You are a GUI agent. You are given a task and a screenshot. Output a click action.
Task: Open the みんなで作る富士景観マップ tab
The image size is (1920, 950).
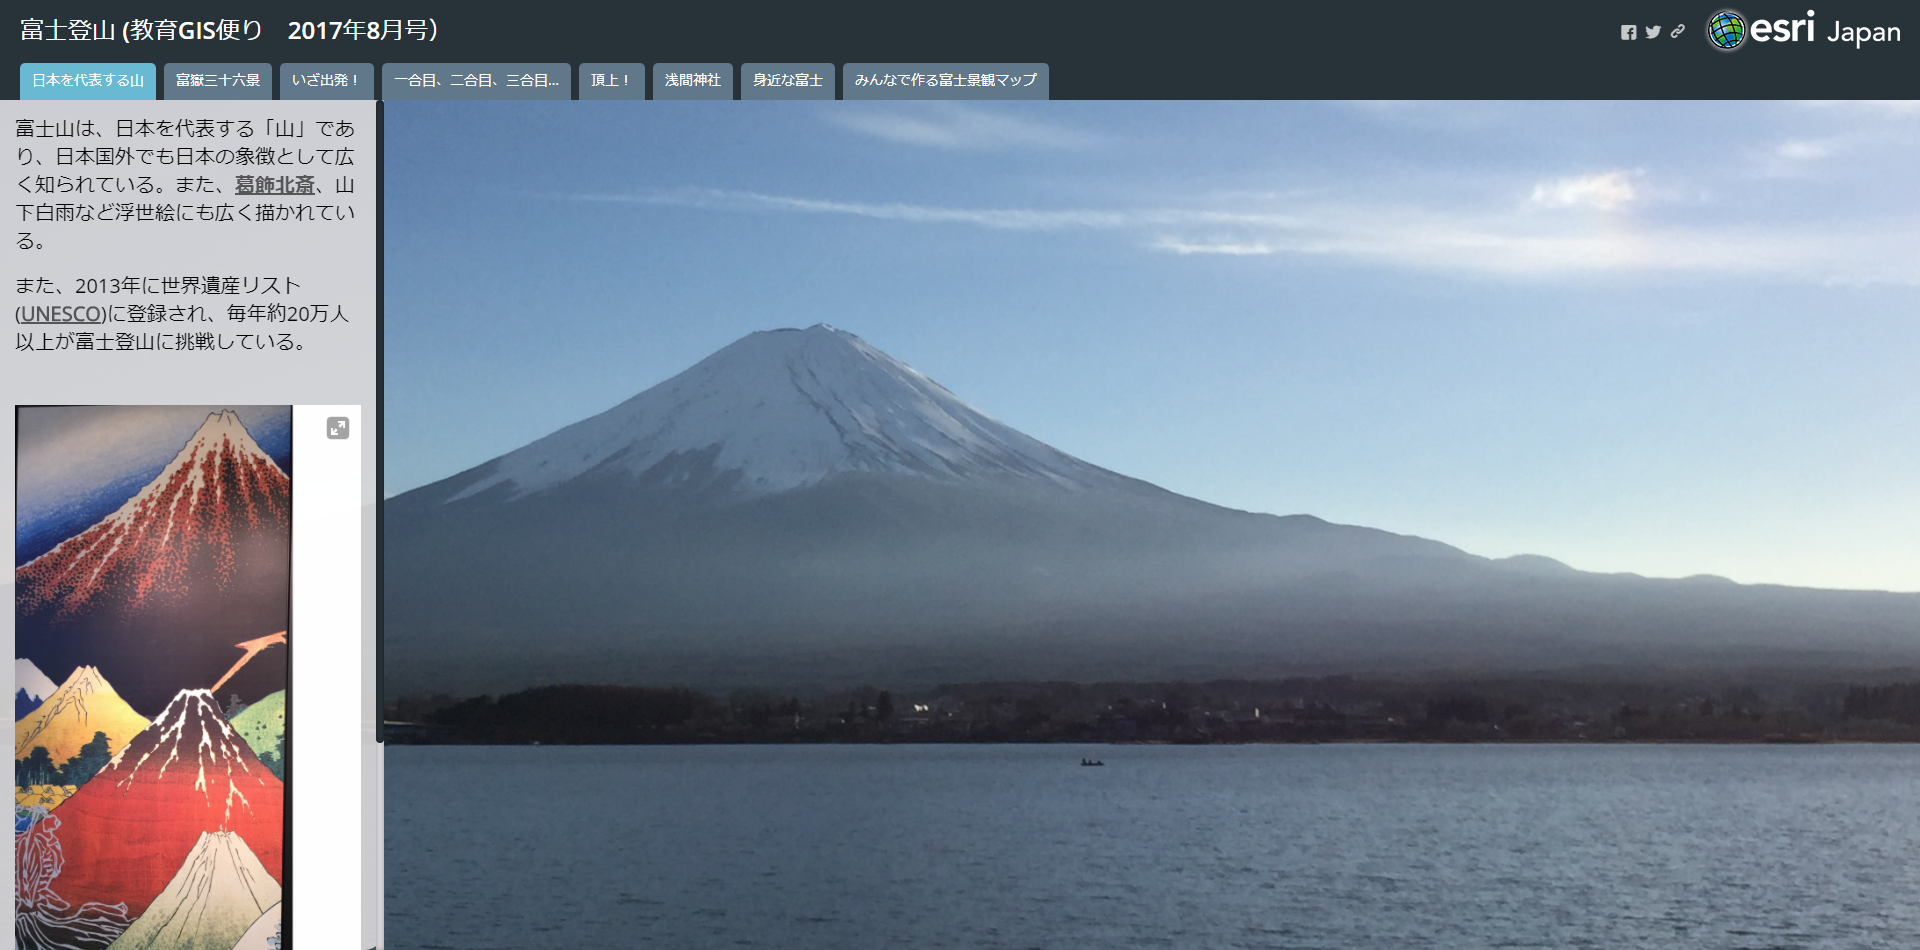pos(945,81)
